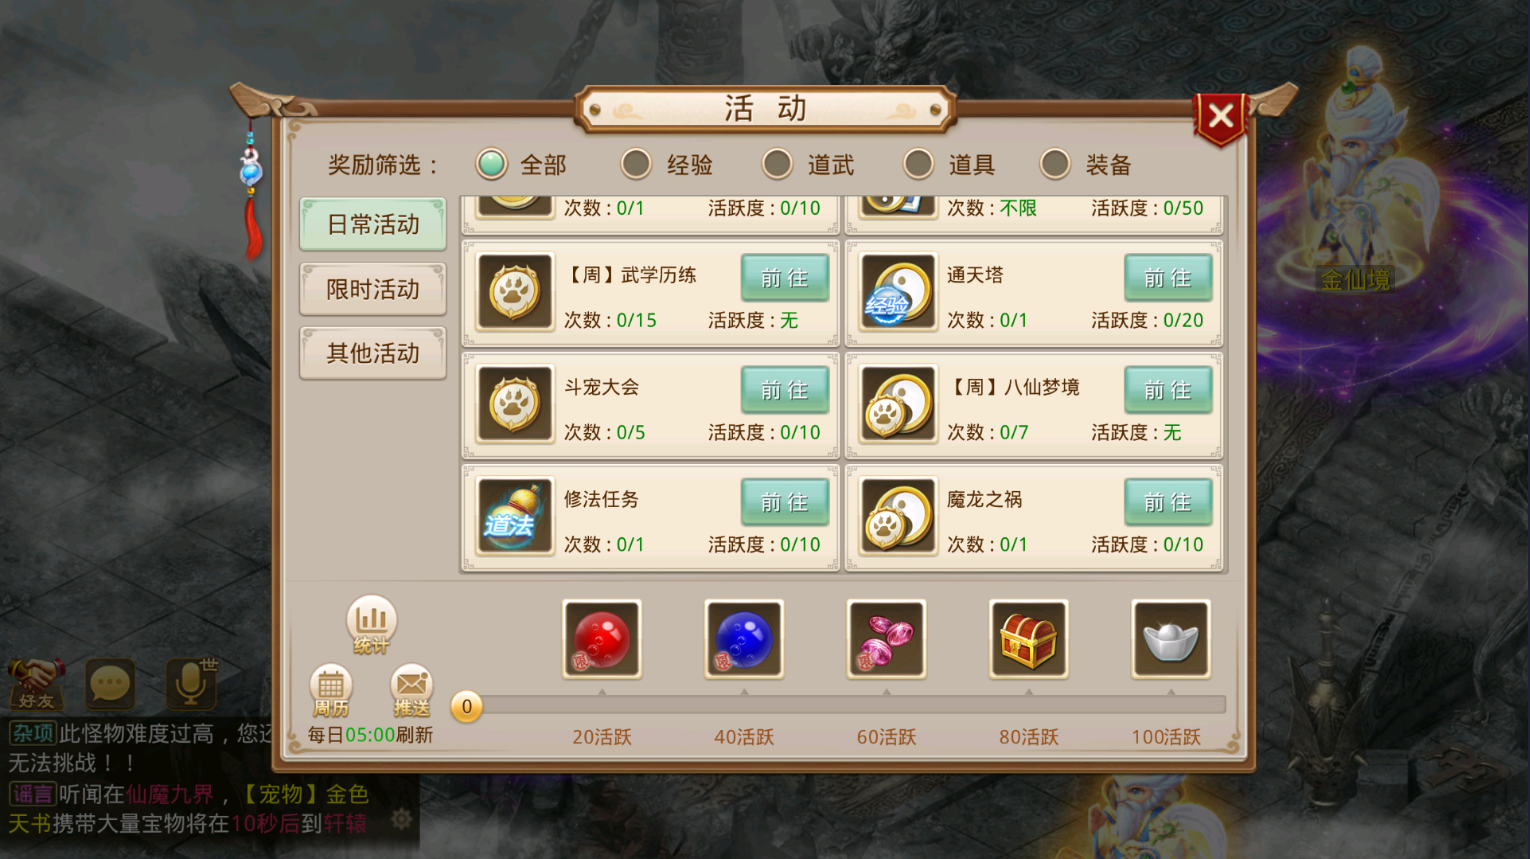Open the 周历 weekly calendar icon
The image size is (1530, 859).
point(331,691)
